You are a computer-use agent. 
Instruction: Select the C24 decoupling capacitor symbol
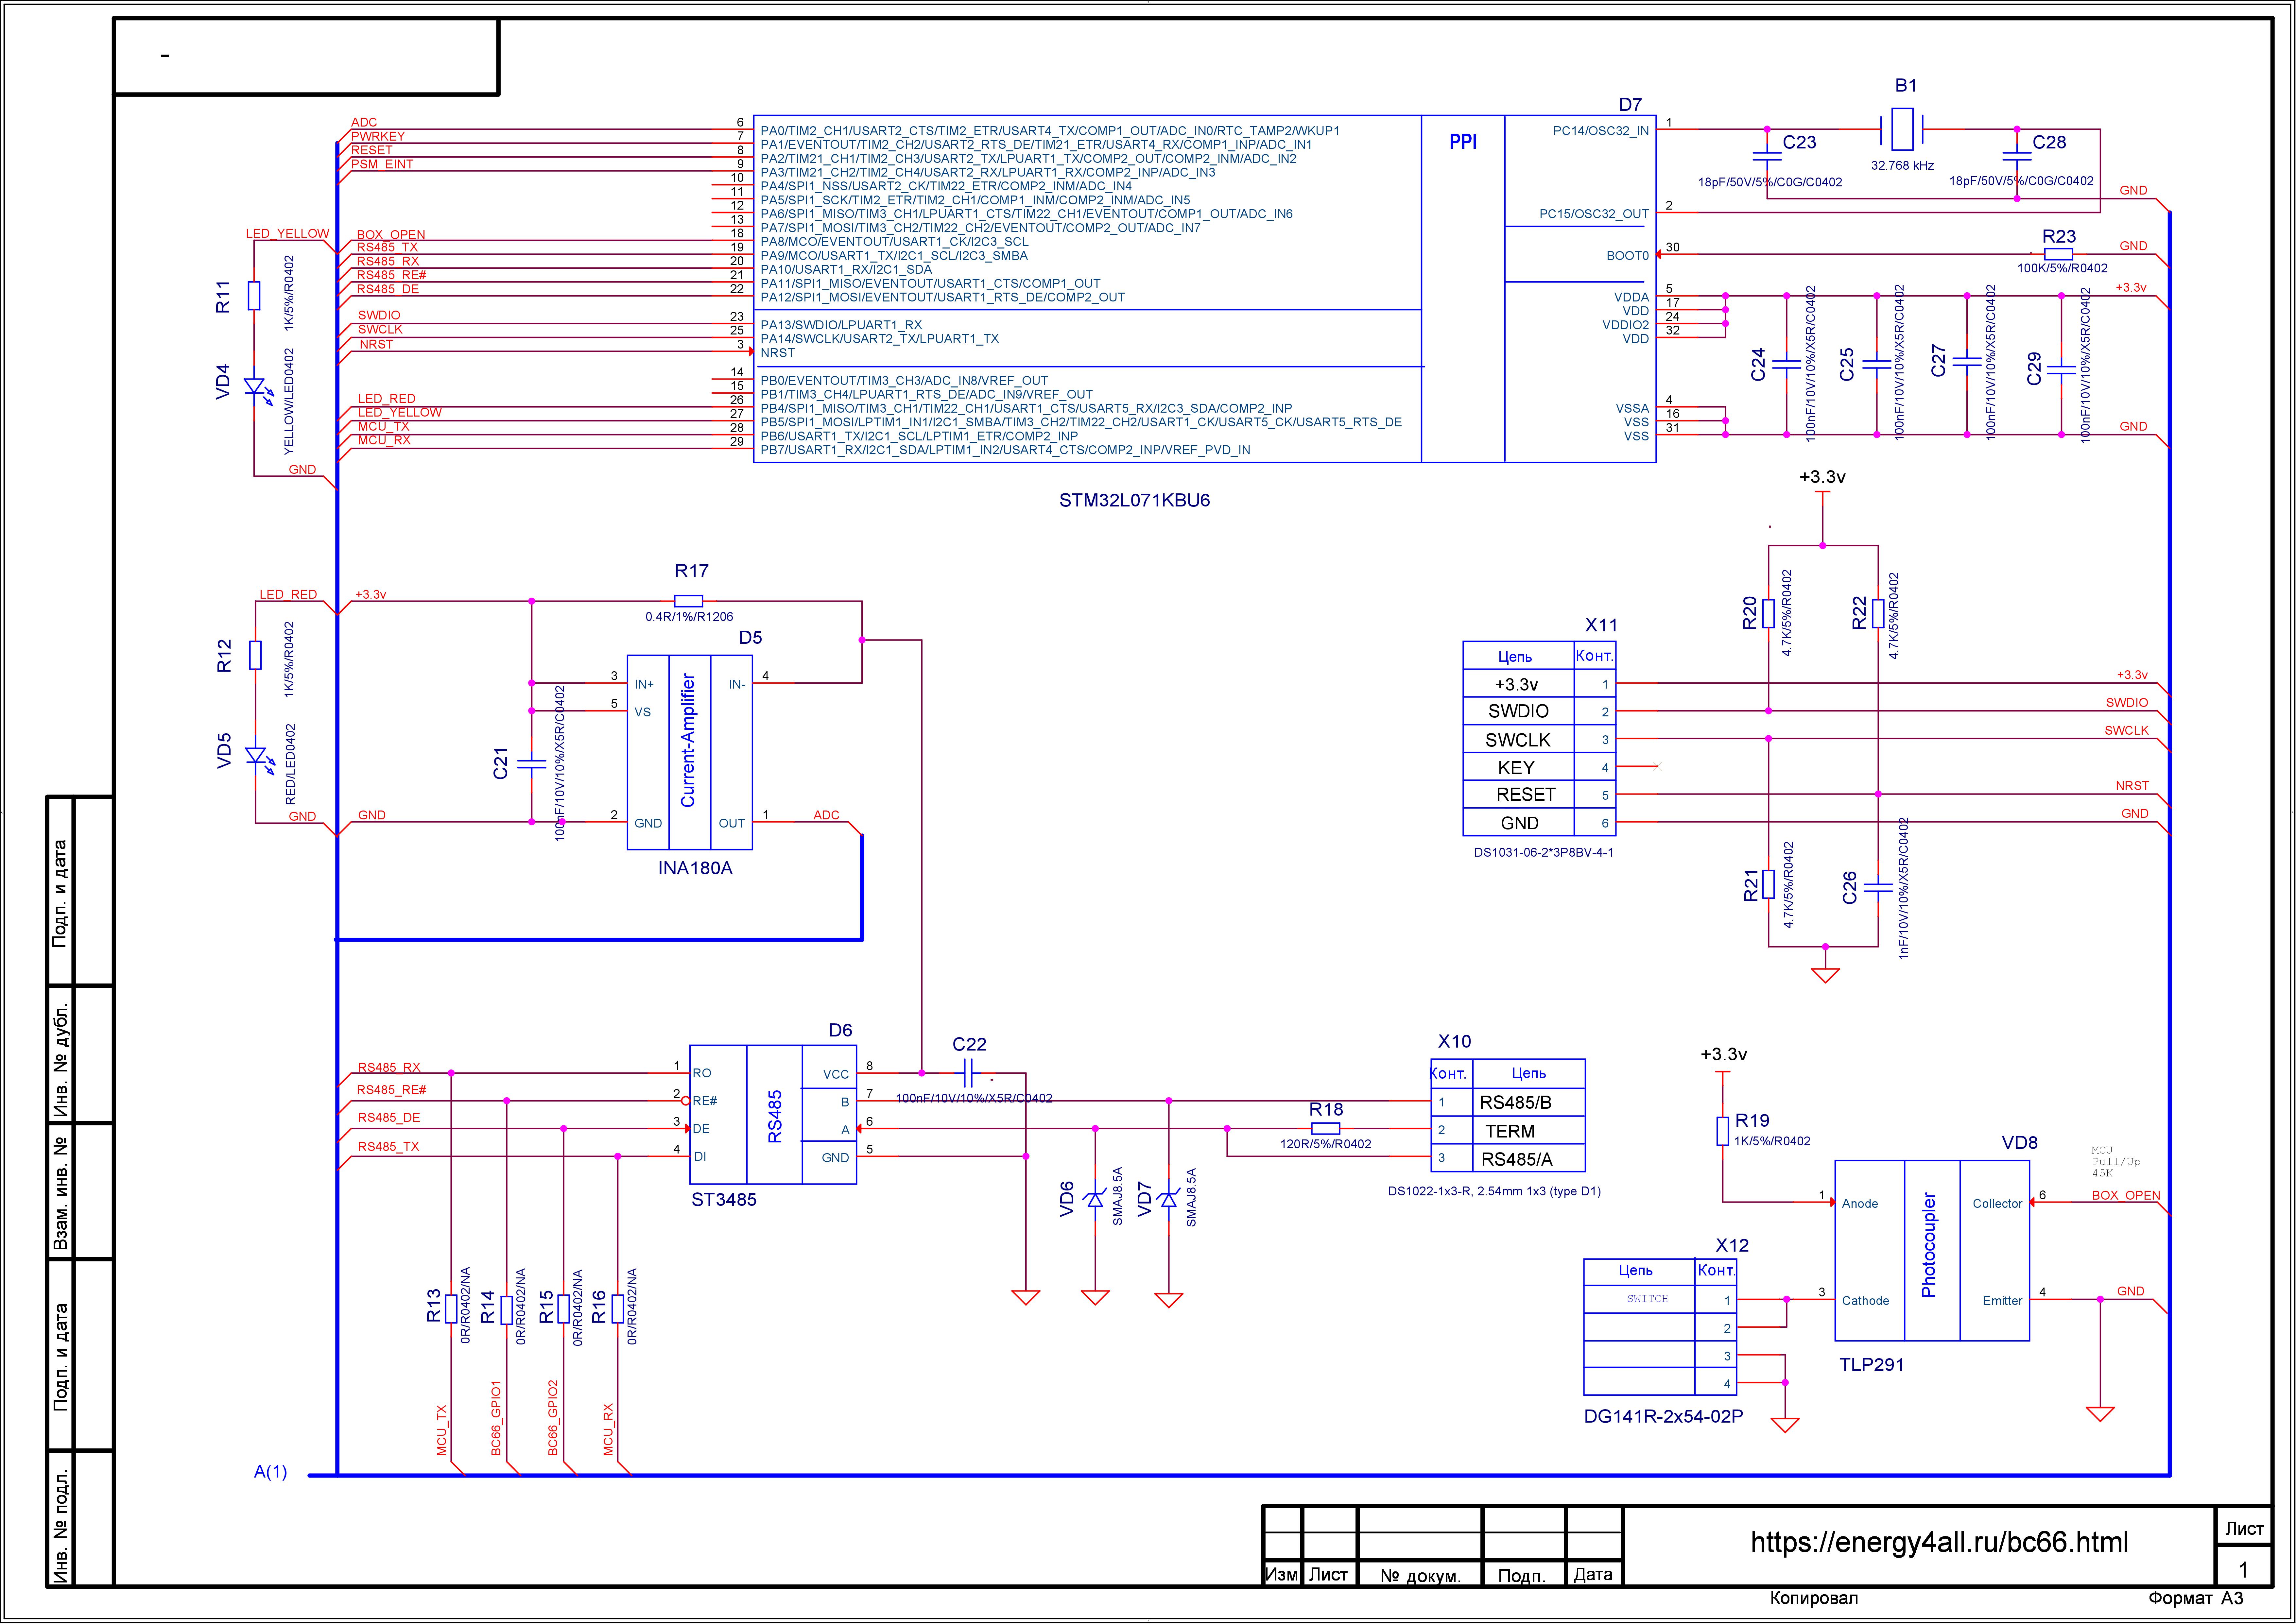coord(1786,365)
